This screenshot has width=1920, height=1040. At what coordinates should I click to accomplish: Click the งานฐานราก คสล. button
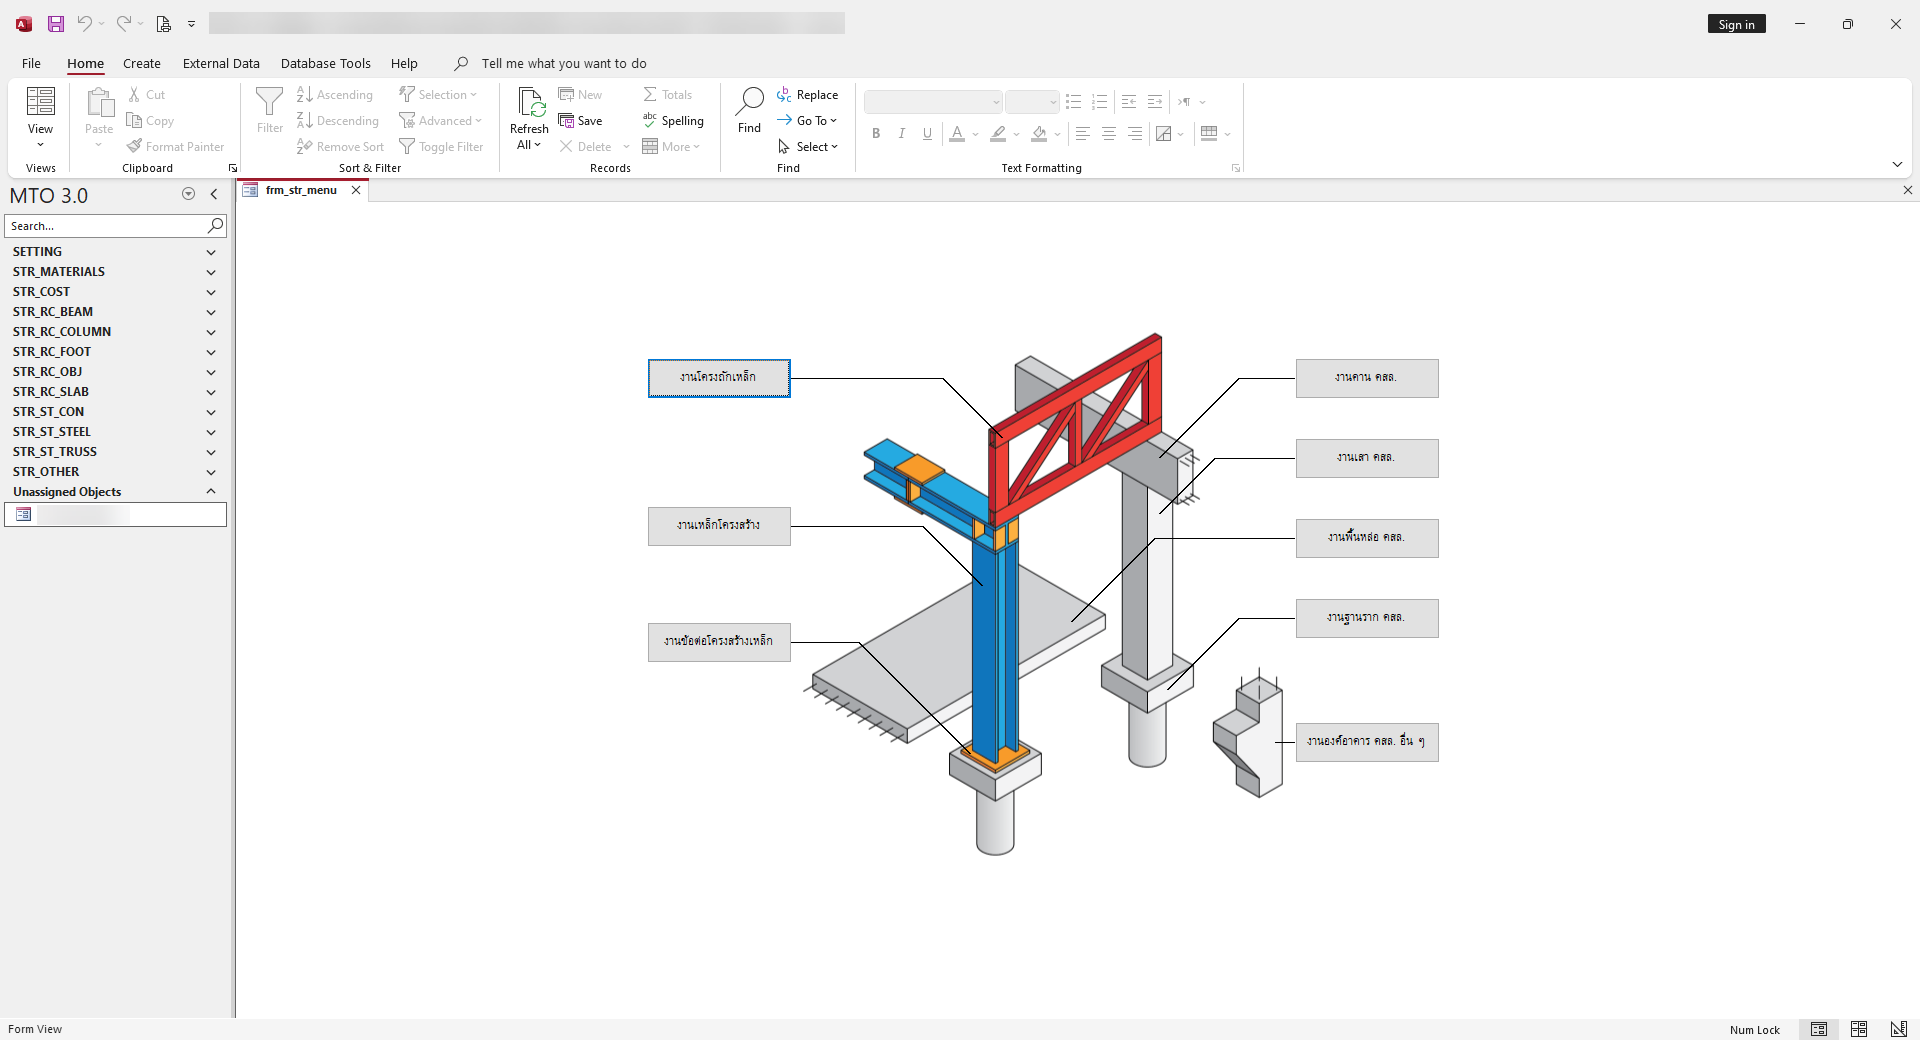1367,618
